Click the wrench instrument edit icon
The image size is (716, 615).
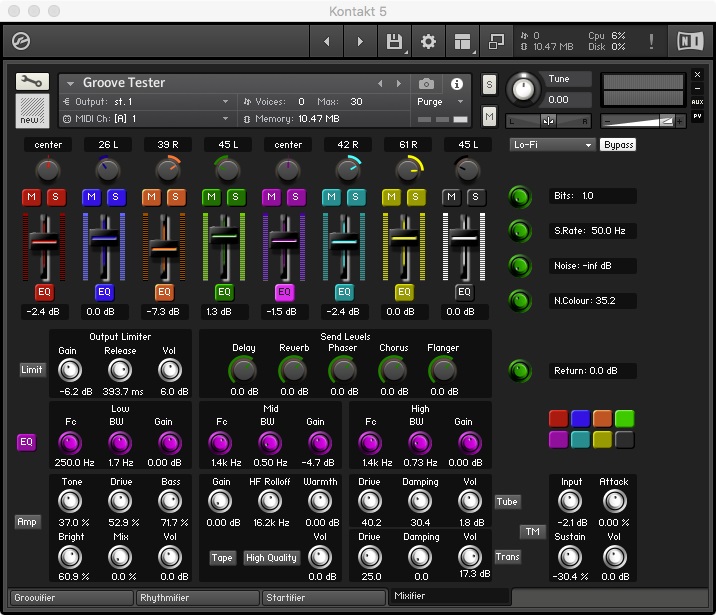(x=32, y=82)
